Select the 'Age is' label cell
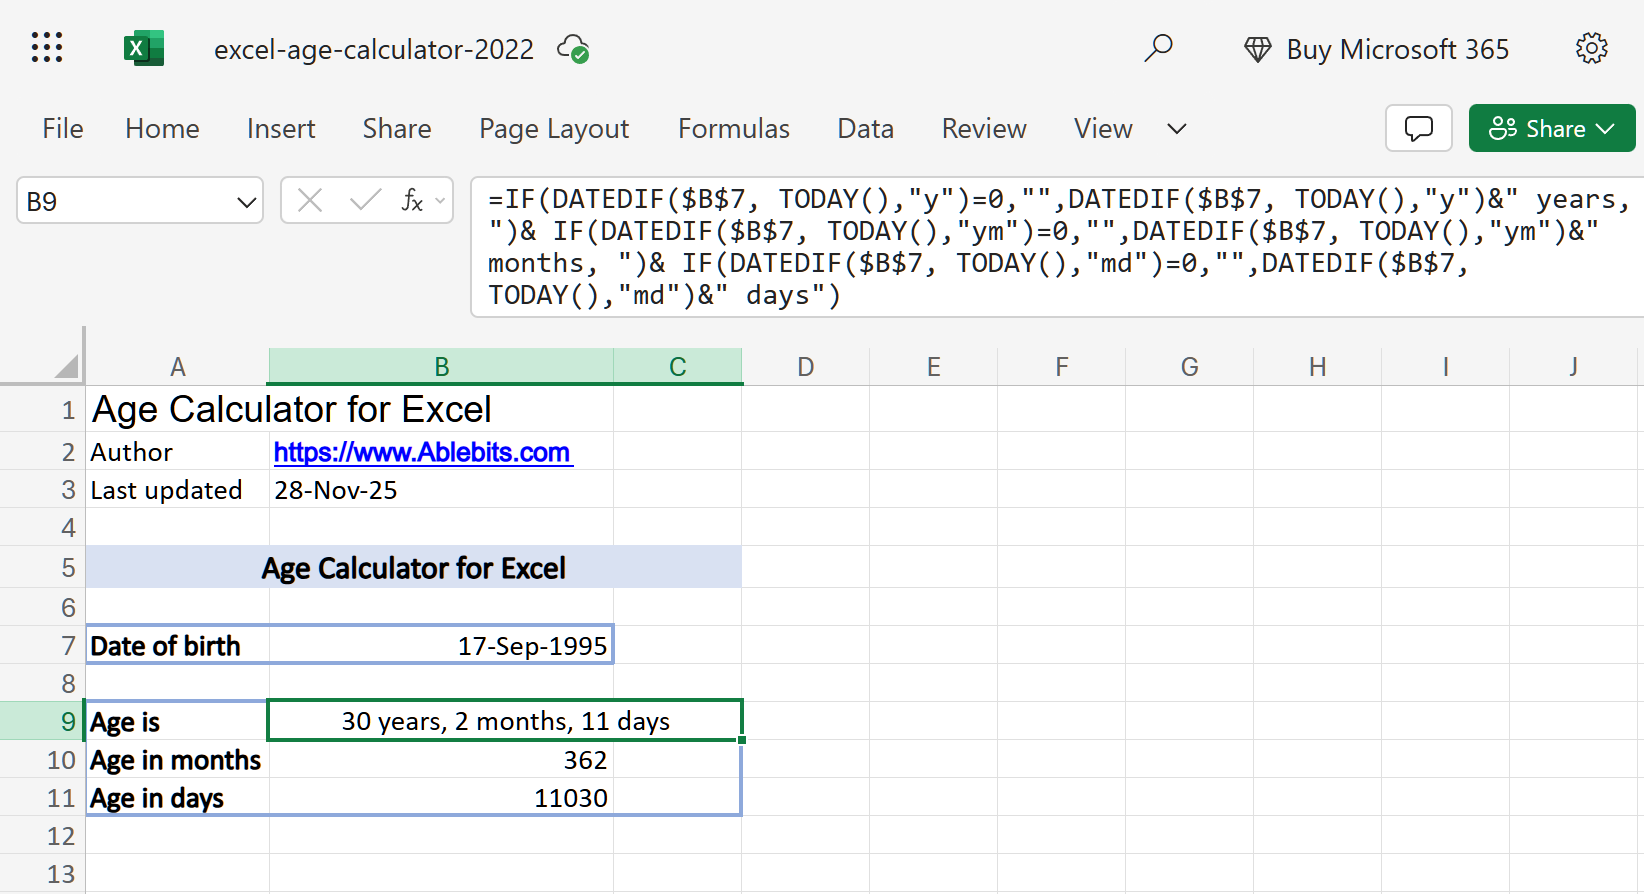This screenshot has height=894, width=1644. pyautogui.click(x=177, y=721)
